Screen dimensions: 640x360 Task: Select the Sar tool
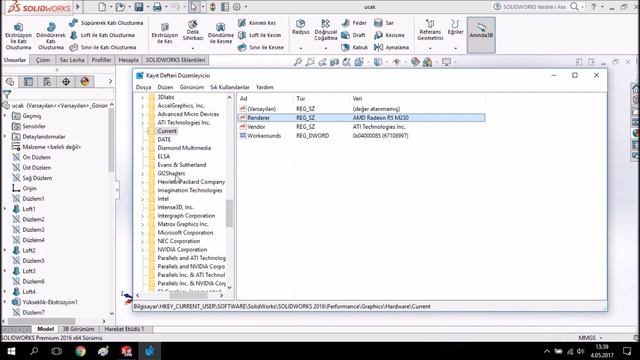384,23
